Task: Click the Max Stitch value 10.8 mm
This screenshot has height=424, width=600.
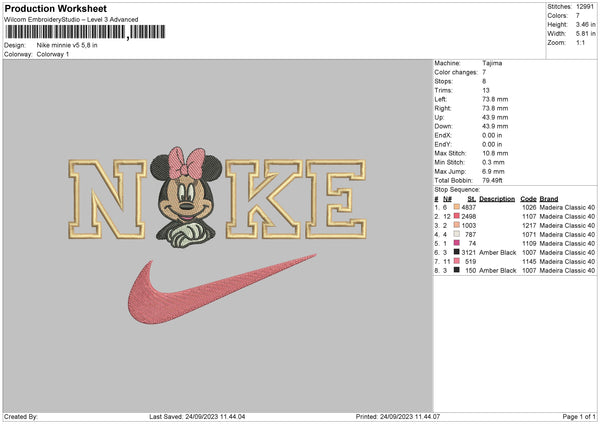Action: point(495,153)
